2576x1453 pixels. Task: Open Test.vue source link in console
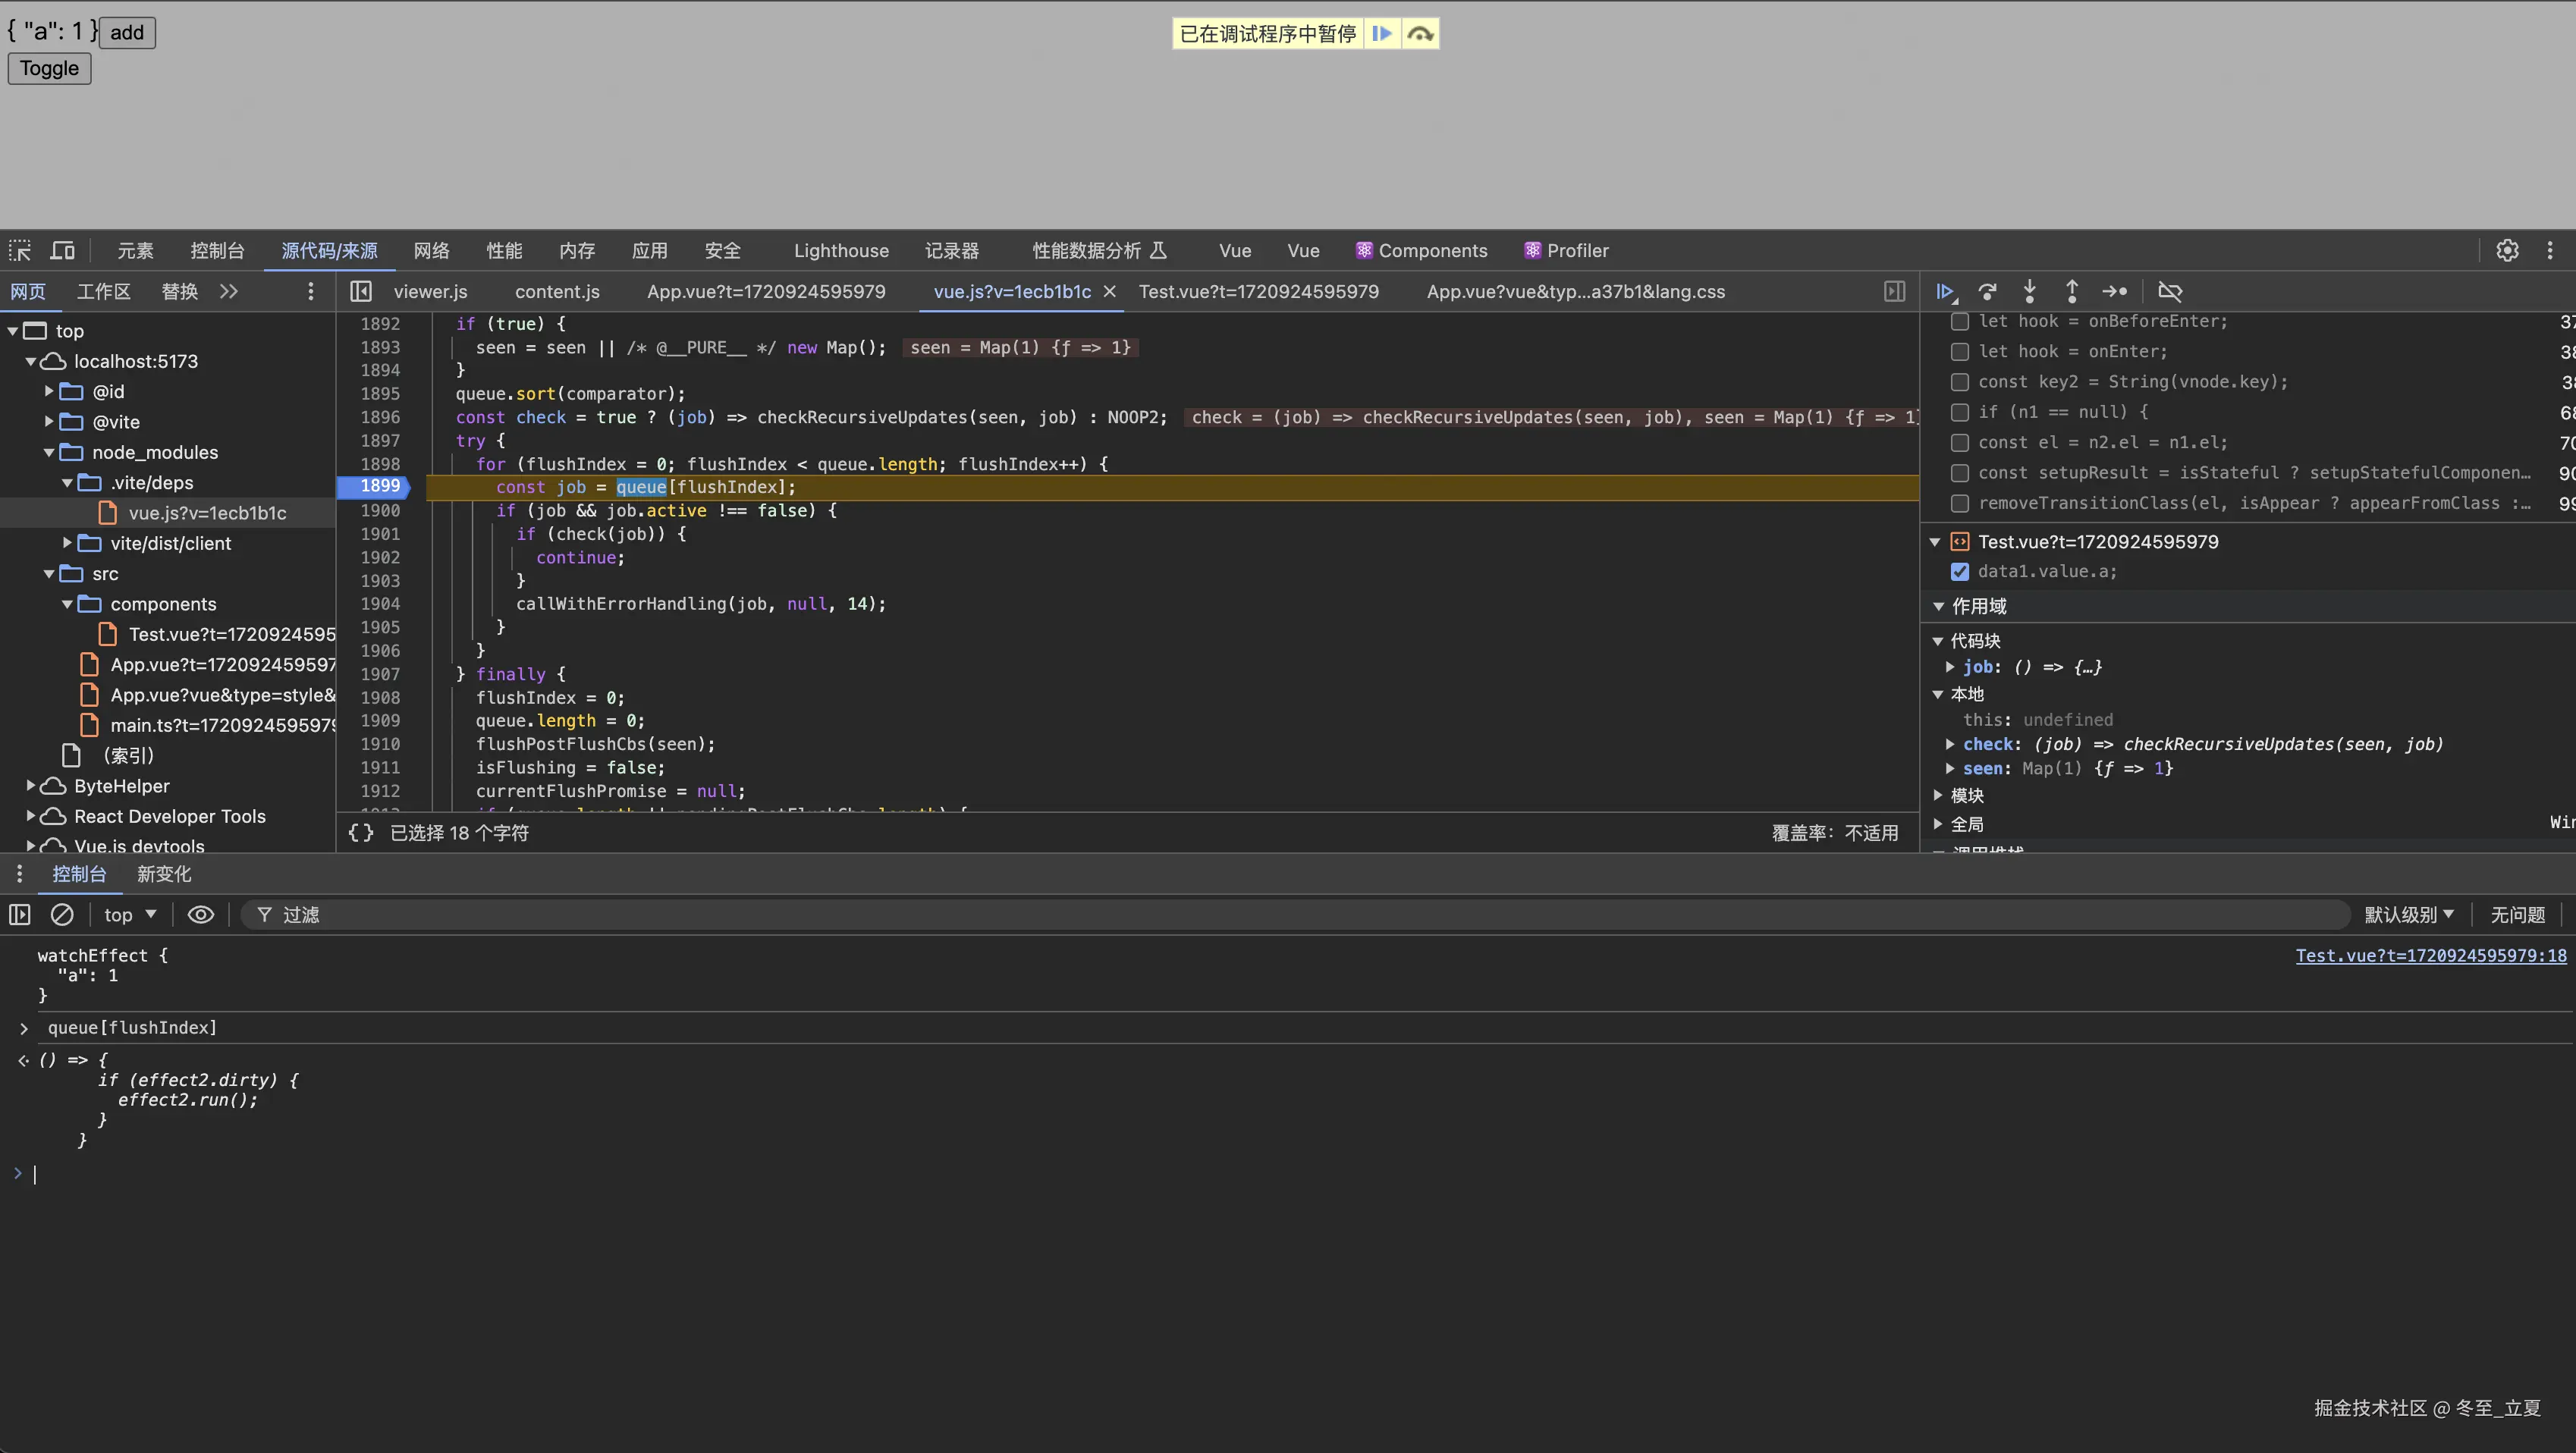pos(2430,955)
